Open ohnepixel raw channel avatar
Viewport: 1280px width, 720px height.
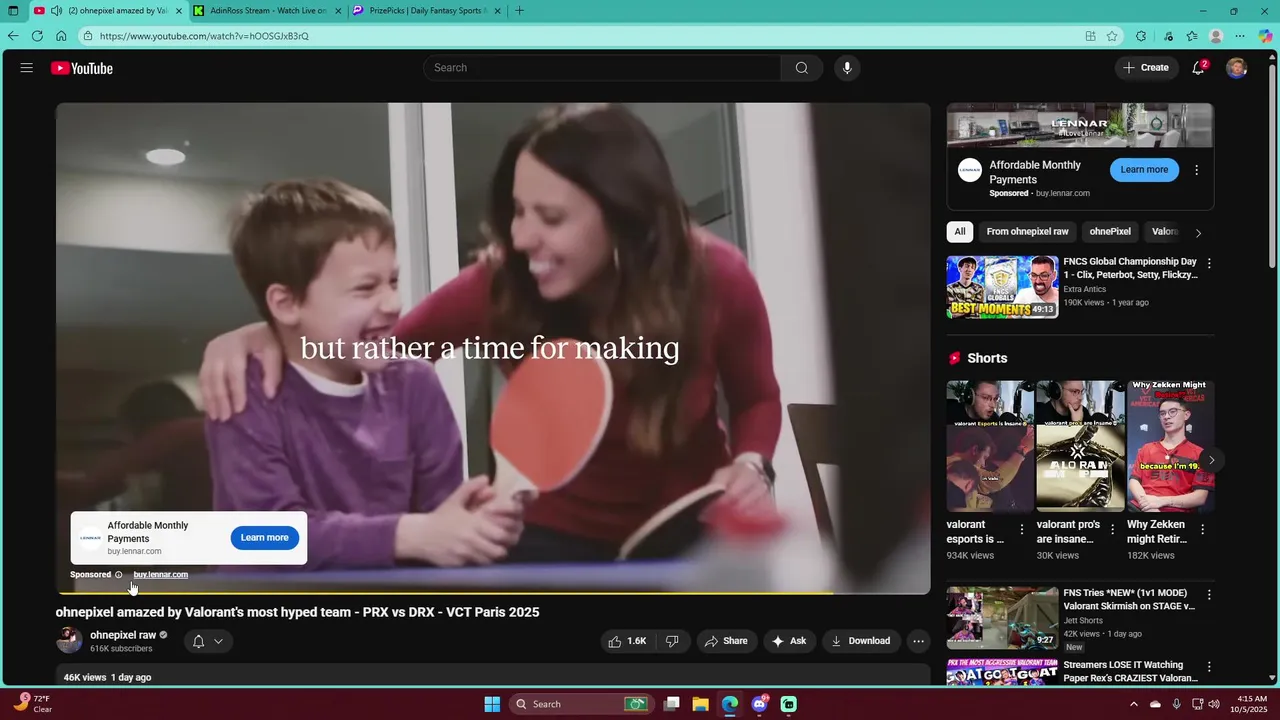coord(69,640)
